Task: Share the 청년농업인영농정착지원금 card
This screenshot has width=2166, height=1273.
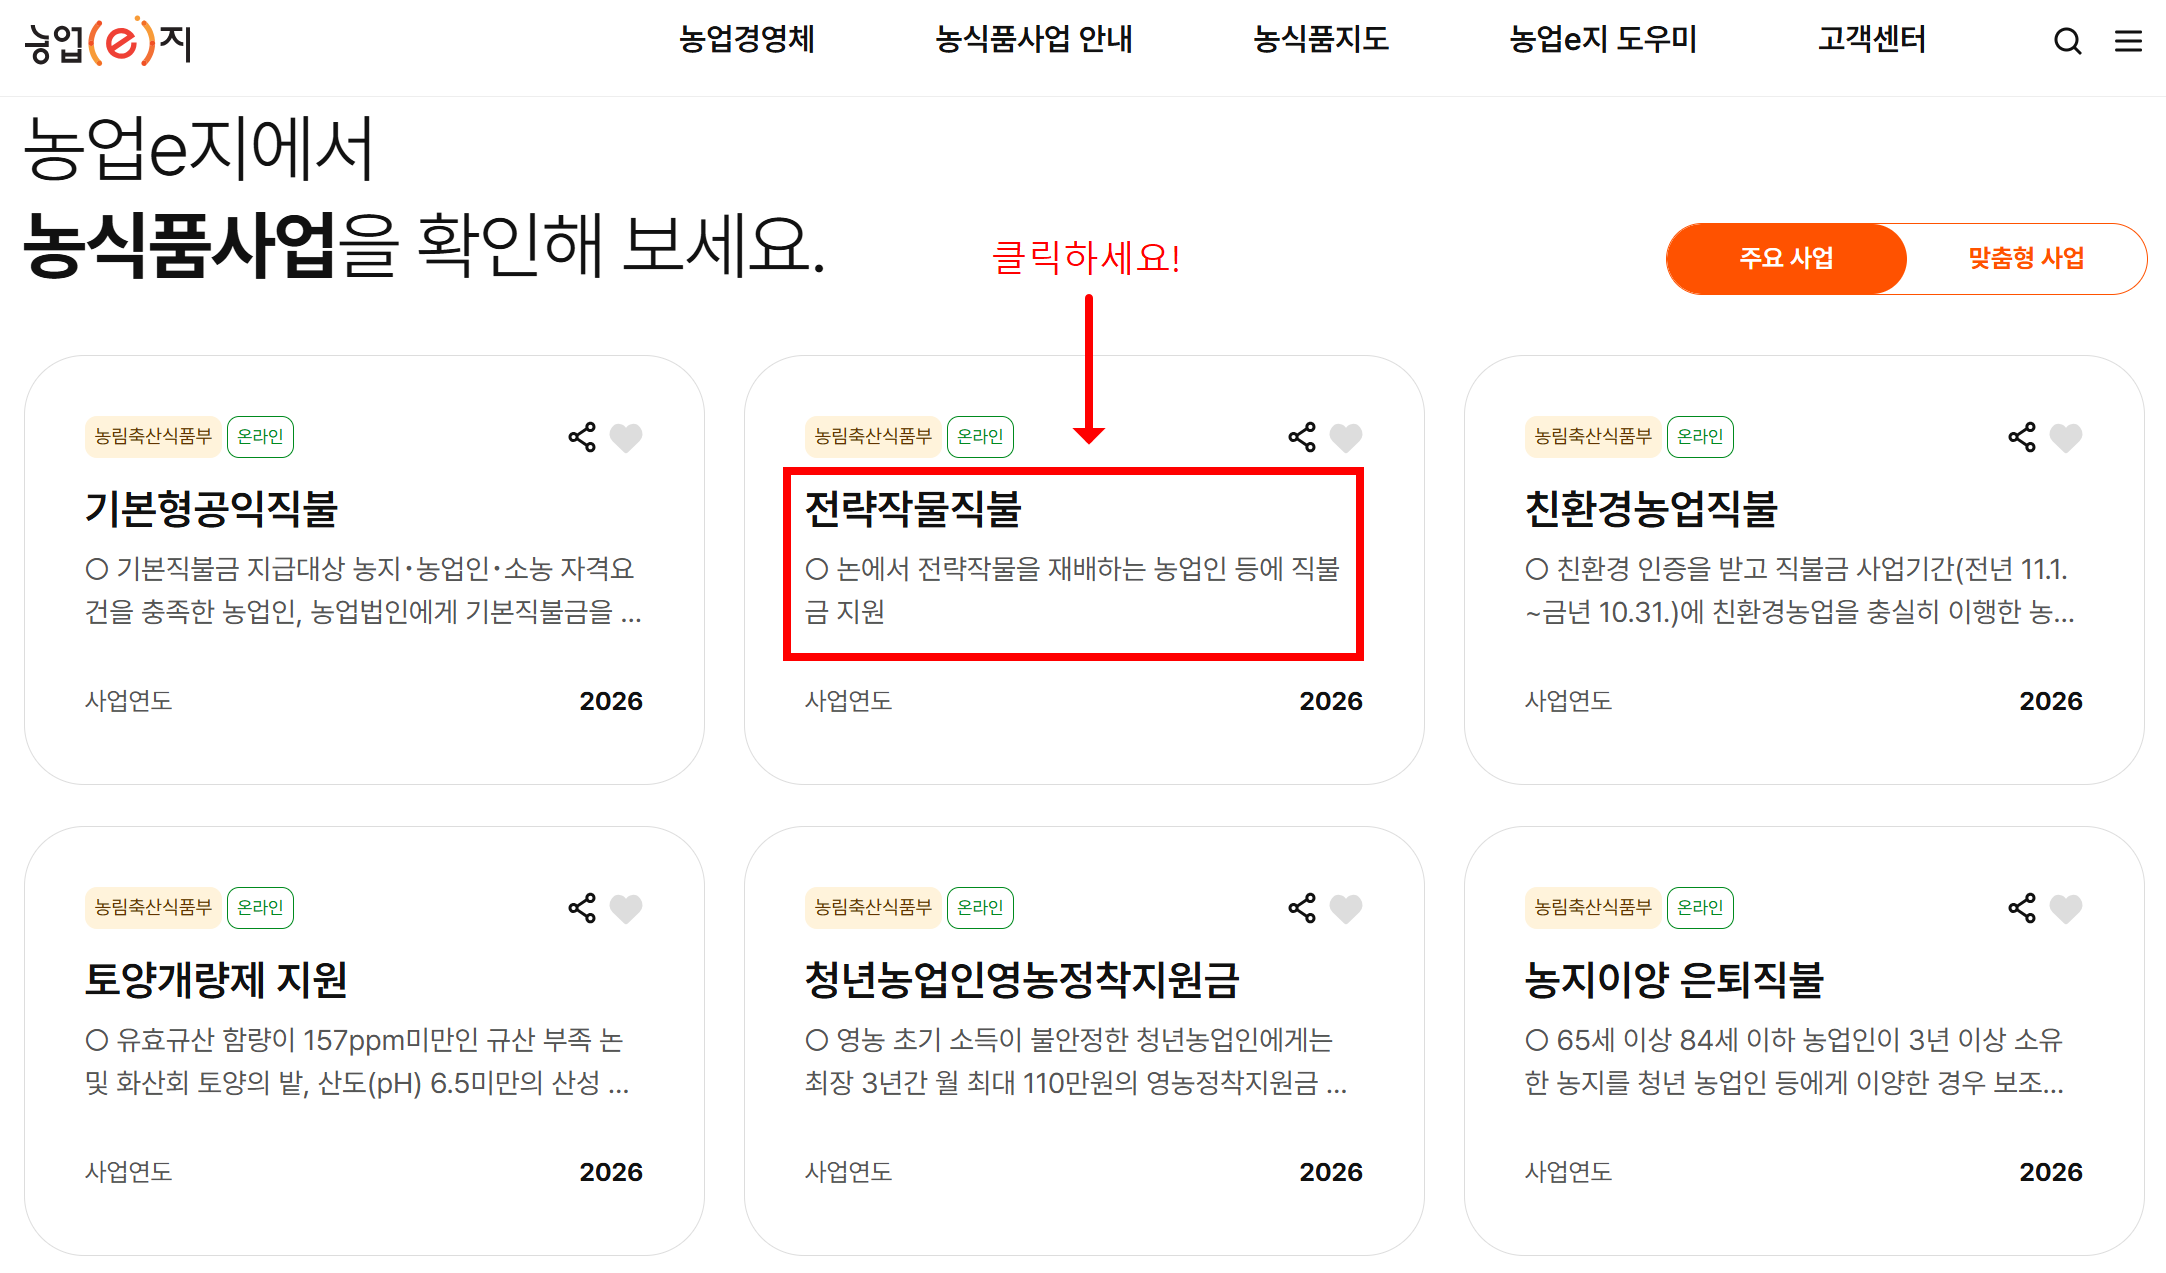Action: [x=1302, y=908]
